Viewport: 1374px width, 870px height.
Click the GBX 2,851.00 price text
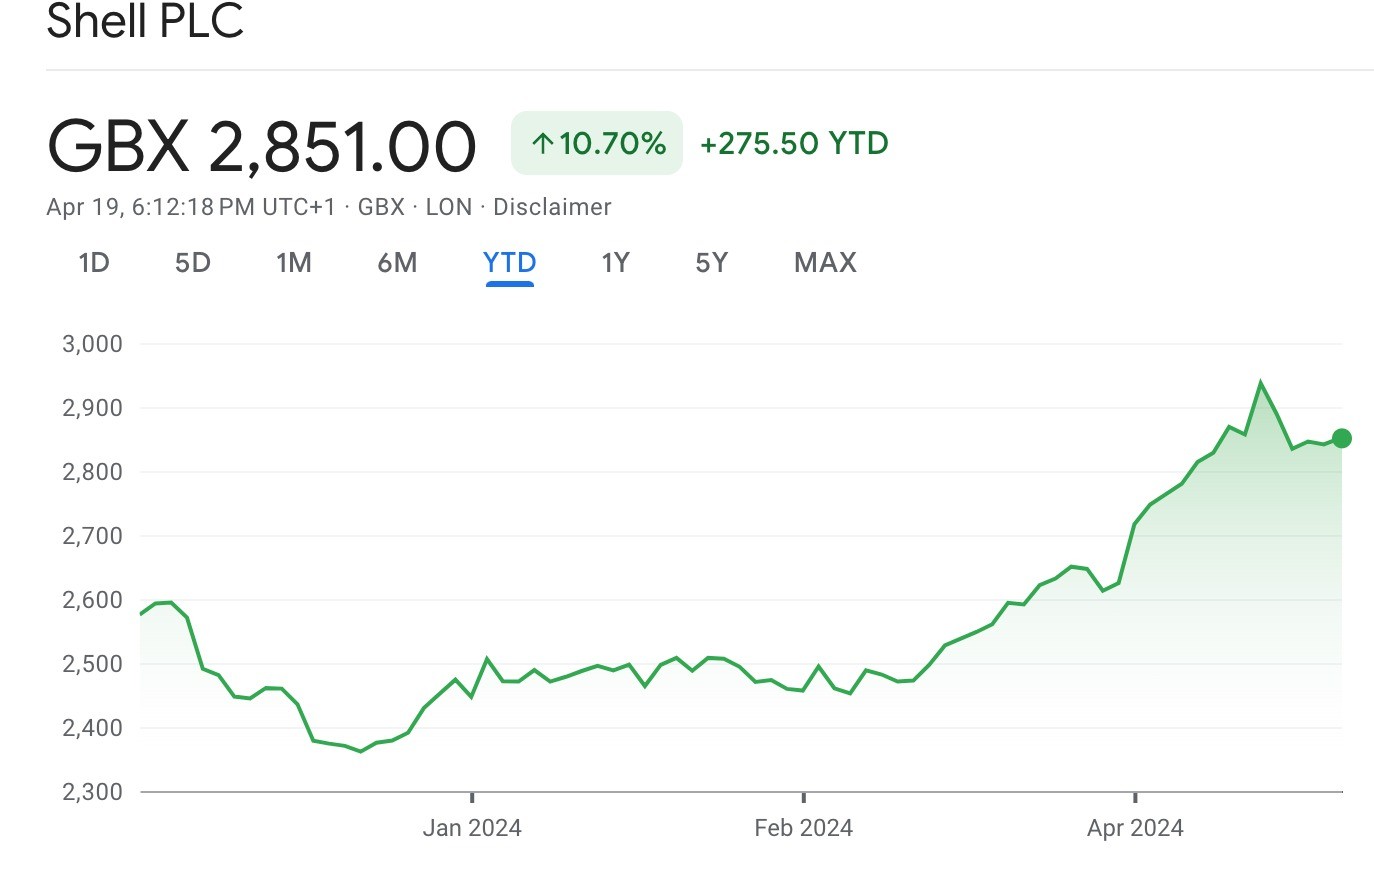pos(262,146)
